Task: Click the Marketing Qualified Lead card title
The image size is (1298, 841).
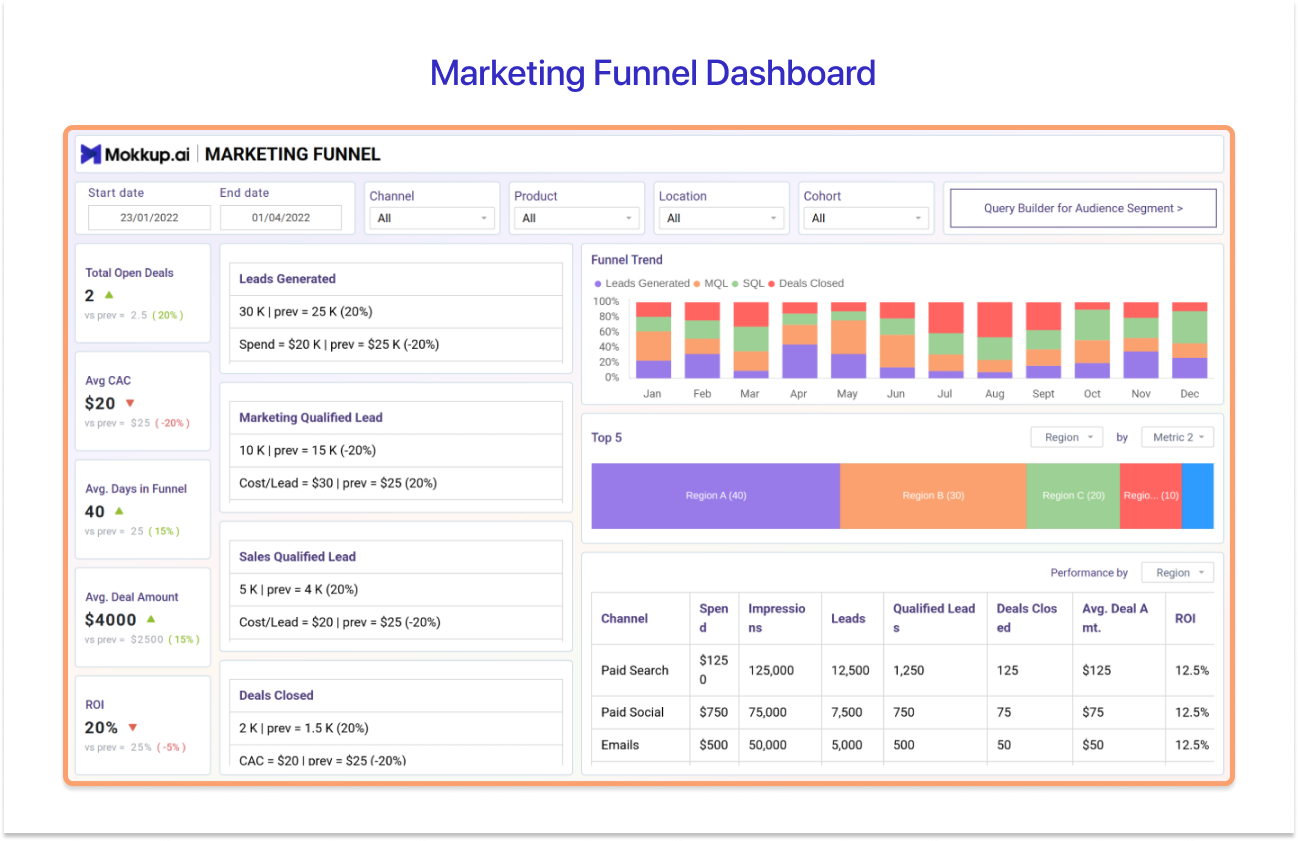Action: (311, 418)
